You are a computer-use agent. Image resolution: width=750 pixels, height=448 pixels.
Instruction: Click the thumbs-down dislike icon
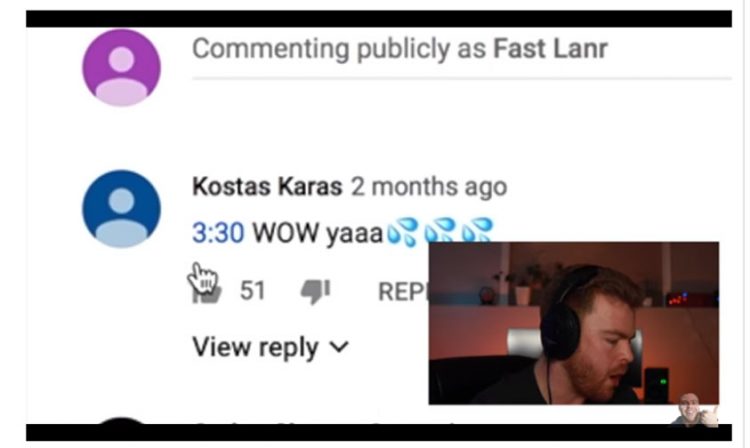[x=316, y=291]
